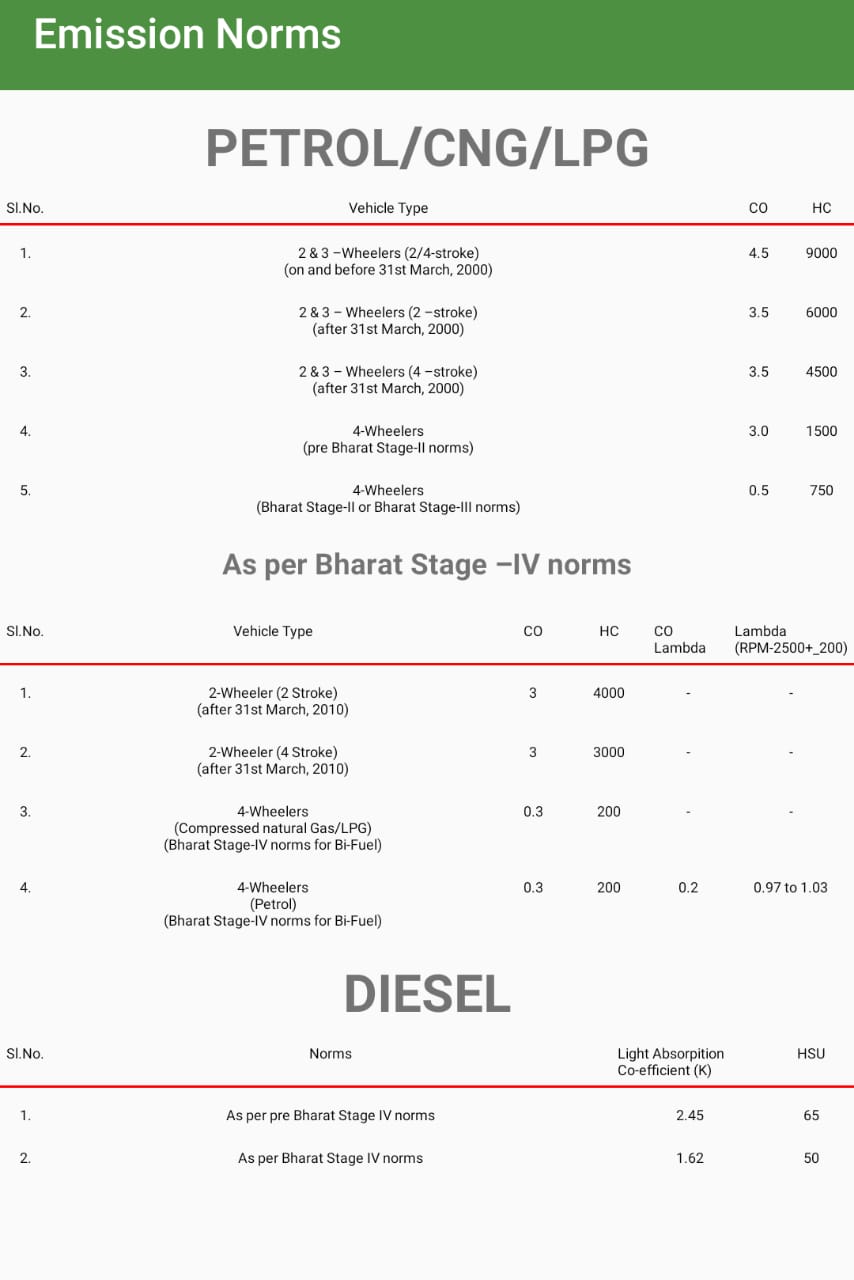Select the 4-Wheelers pre Bharat Stage-II row
The width and height of the screenshot is (854, 1280).
click(388, 439)
